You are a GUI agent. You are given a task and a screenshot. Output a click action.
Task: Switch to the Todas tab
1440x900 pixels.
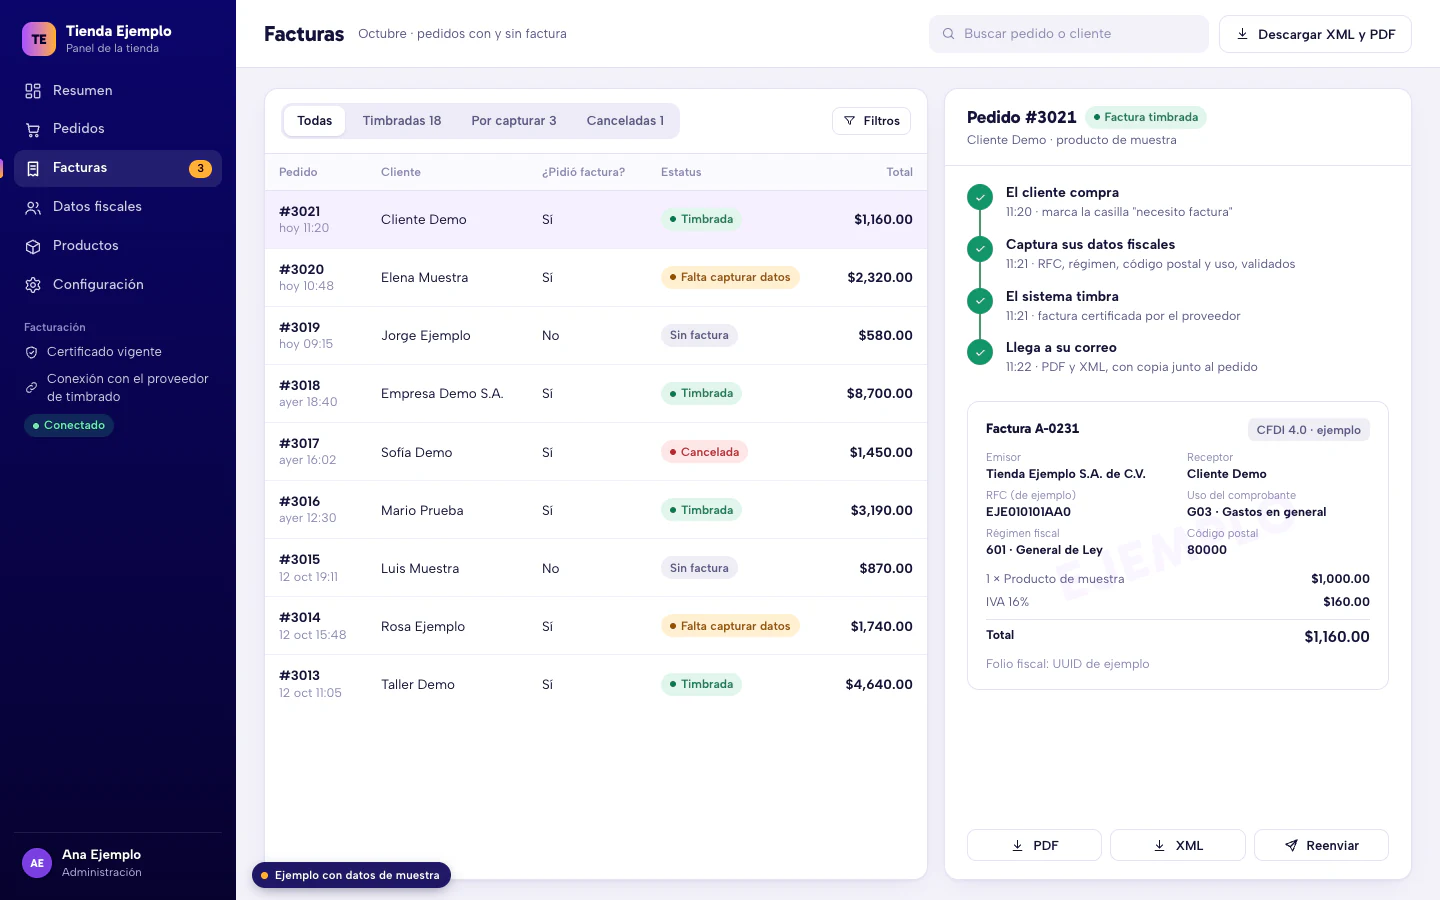tap(314, 121)
